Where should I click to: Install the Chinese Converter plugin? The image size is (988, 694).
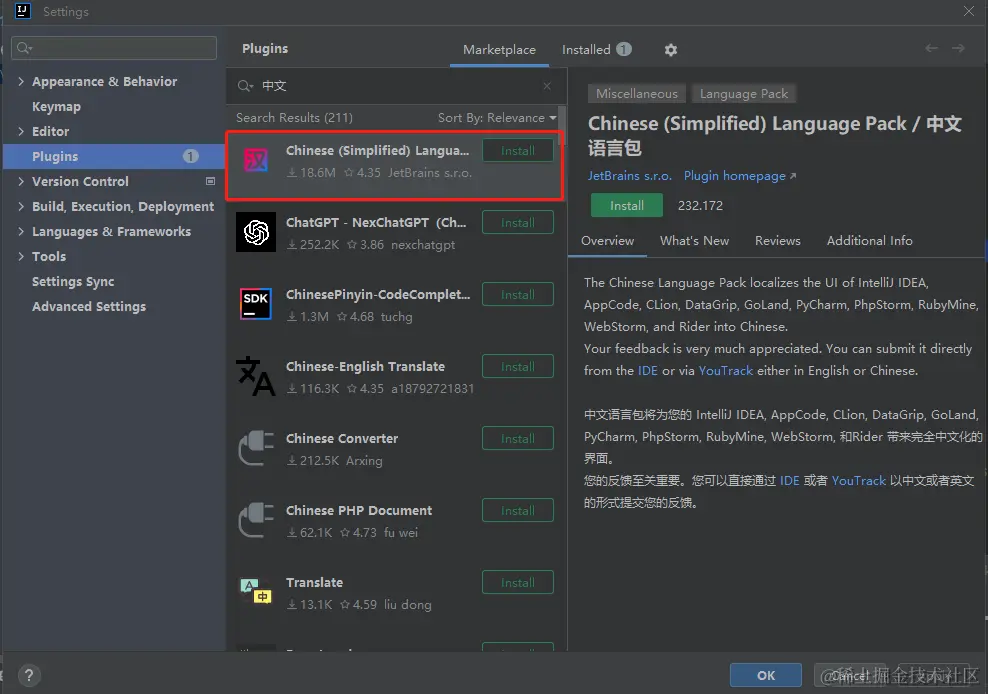coord(518,438)
